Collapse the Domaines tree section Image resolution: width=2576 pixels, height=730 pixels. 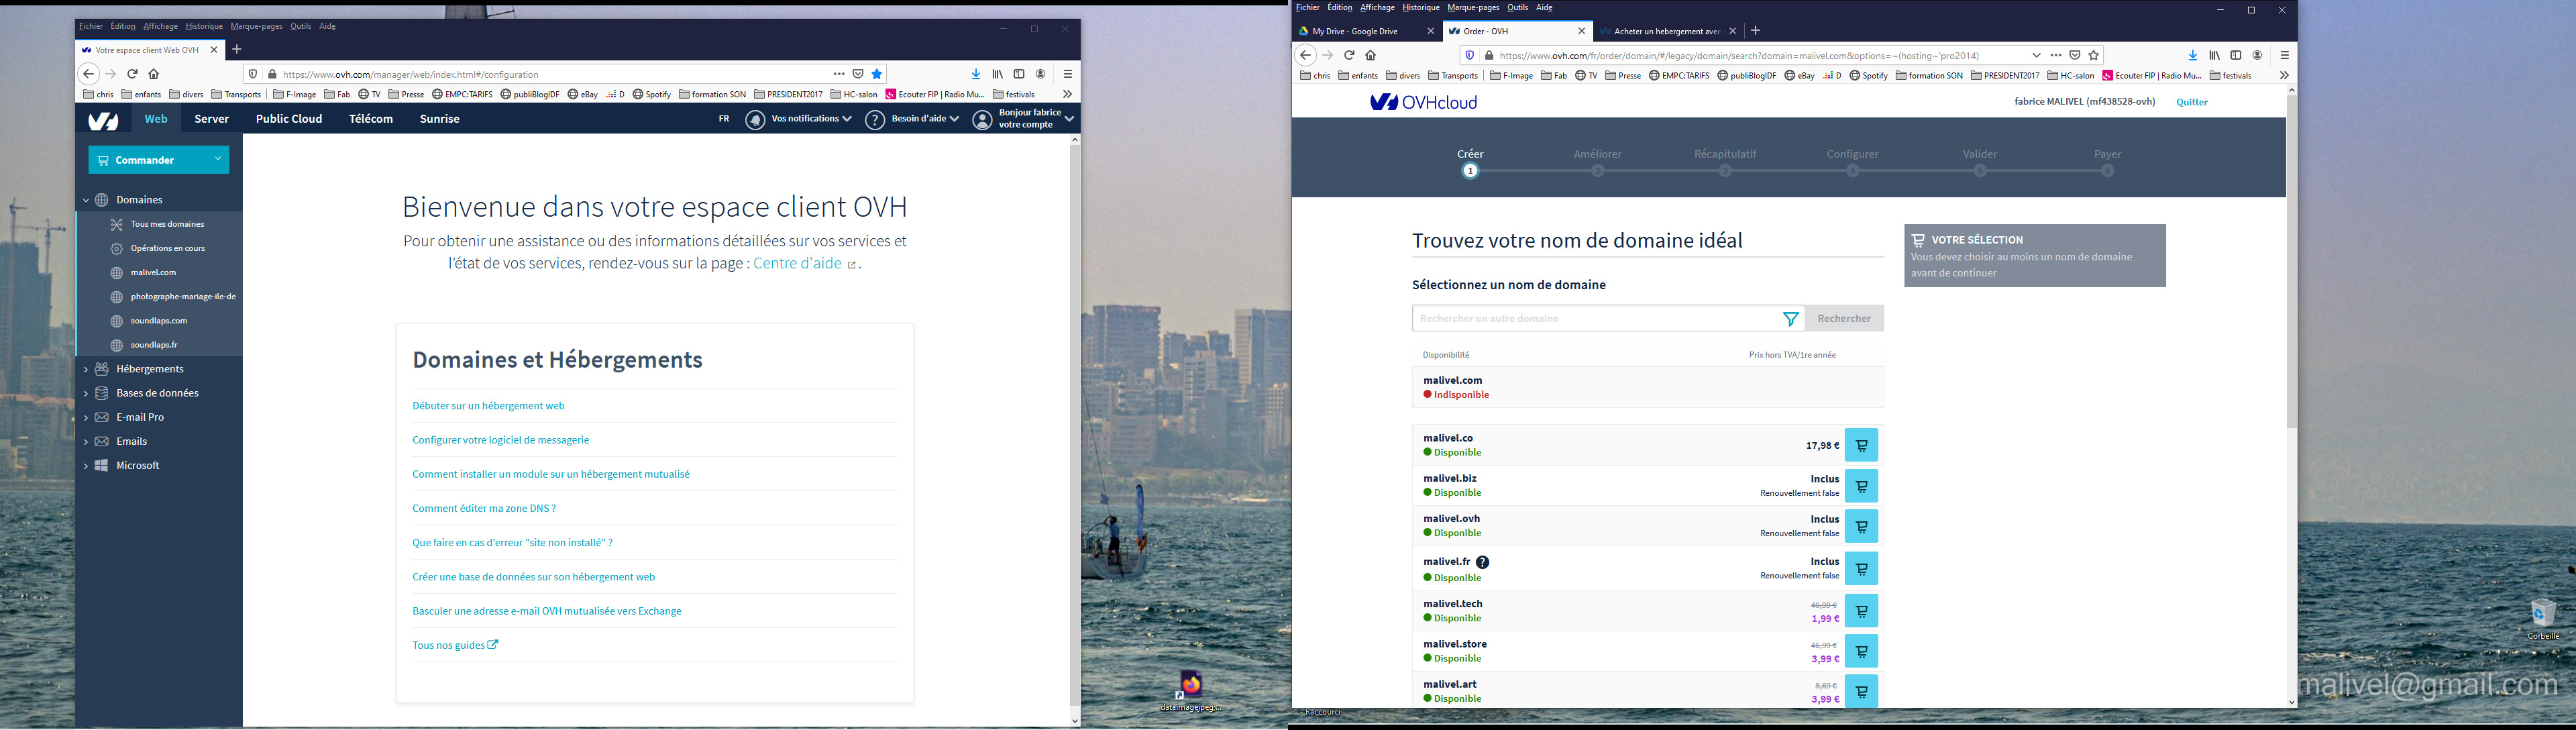click(86, 200)
